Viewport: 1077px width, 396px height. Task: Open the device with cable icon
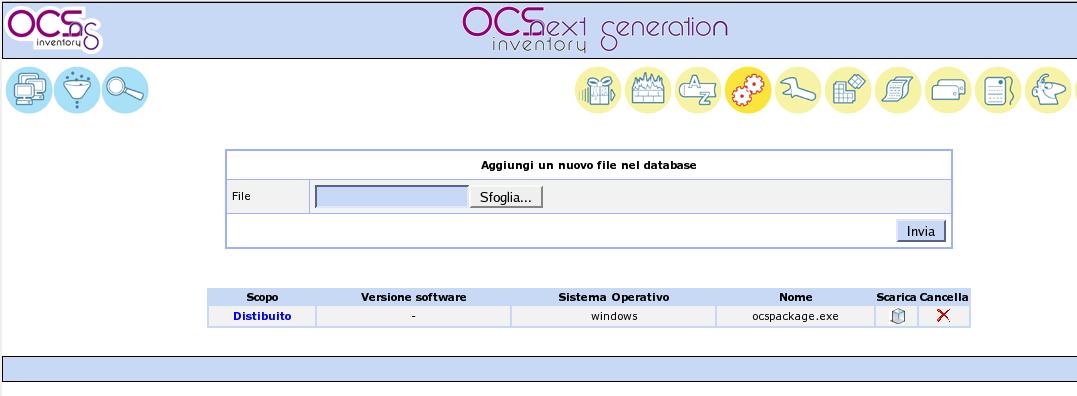click(x=998, y=90)
